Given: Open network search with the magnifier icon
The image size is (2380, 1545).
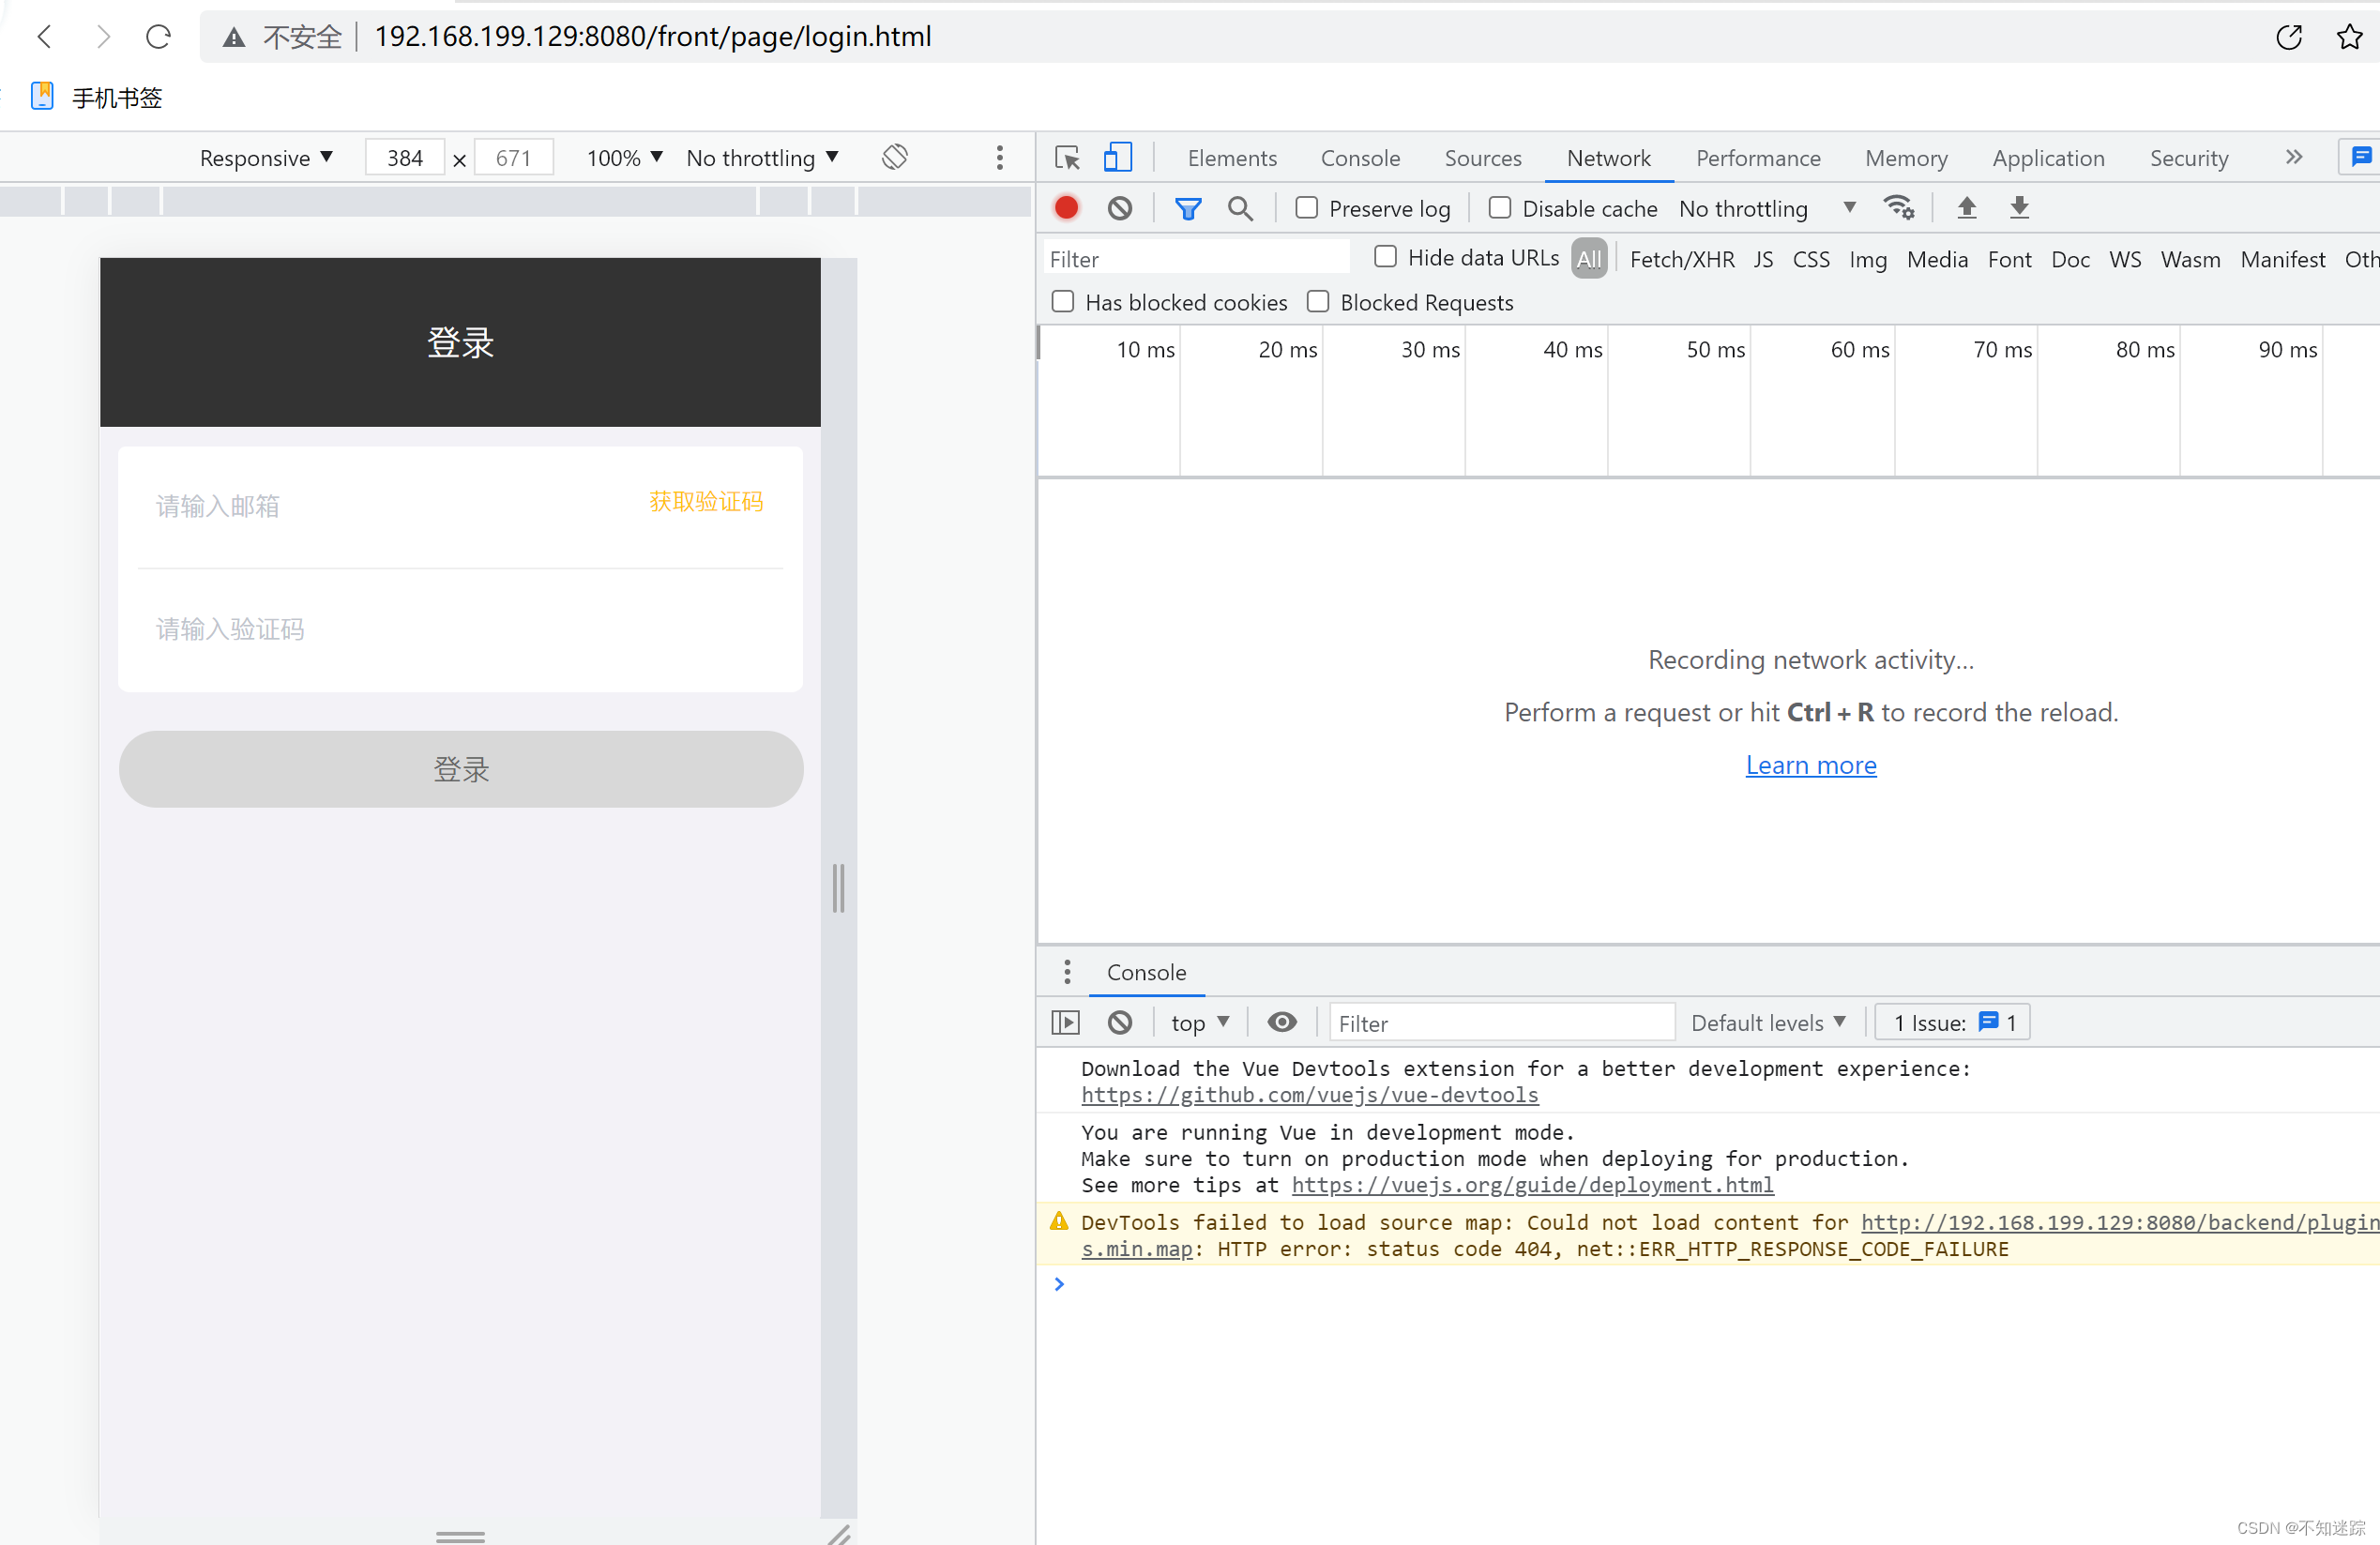Looking at the screenshot, I should click(x=1239, y=208).
